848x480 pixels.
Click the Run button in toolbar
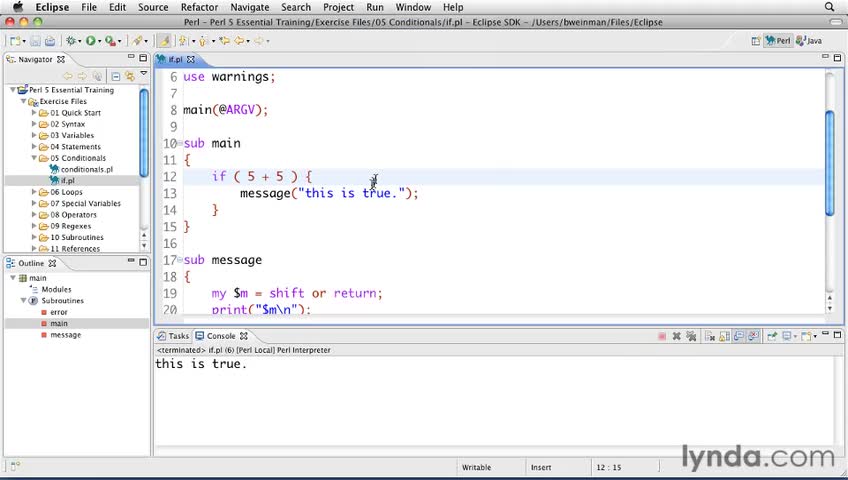(x=91, y=41)
